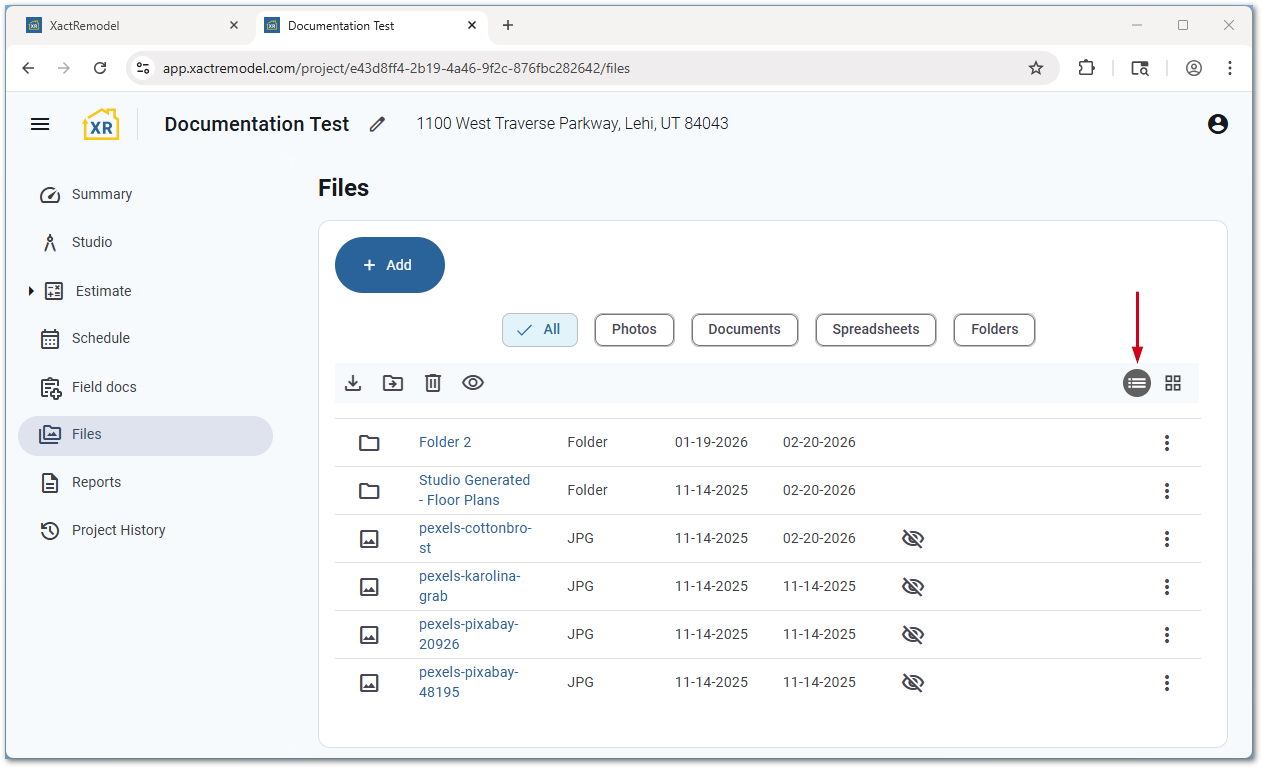Screen dimensions: 1262x768
Task: Select the Photos filter chip
Action: click(634, 329)
